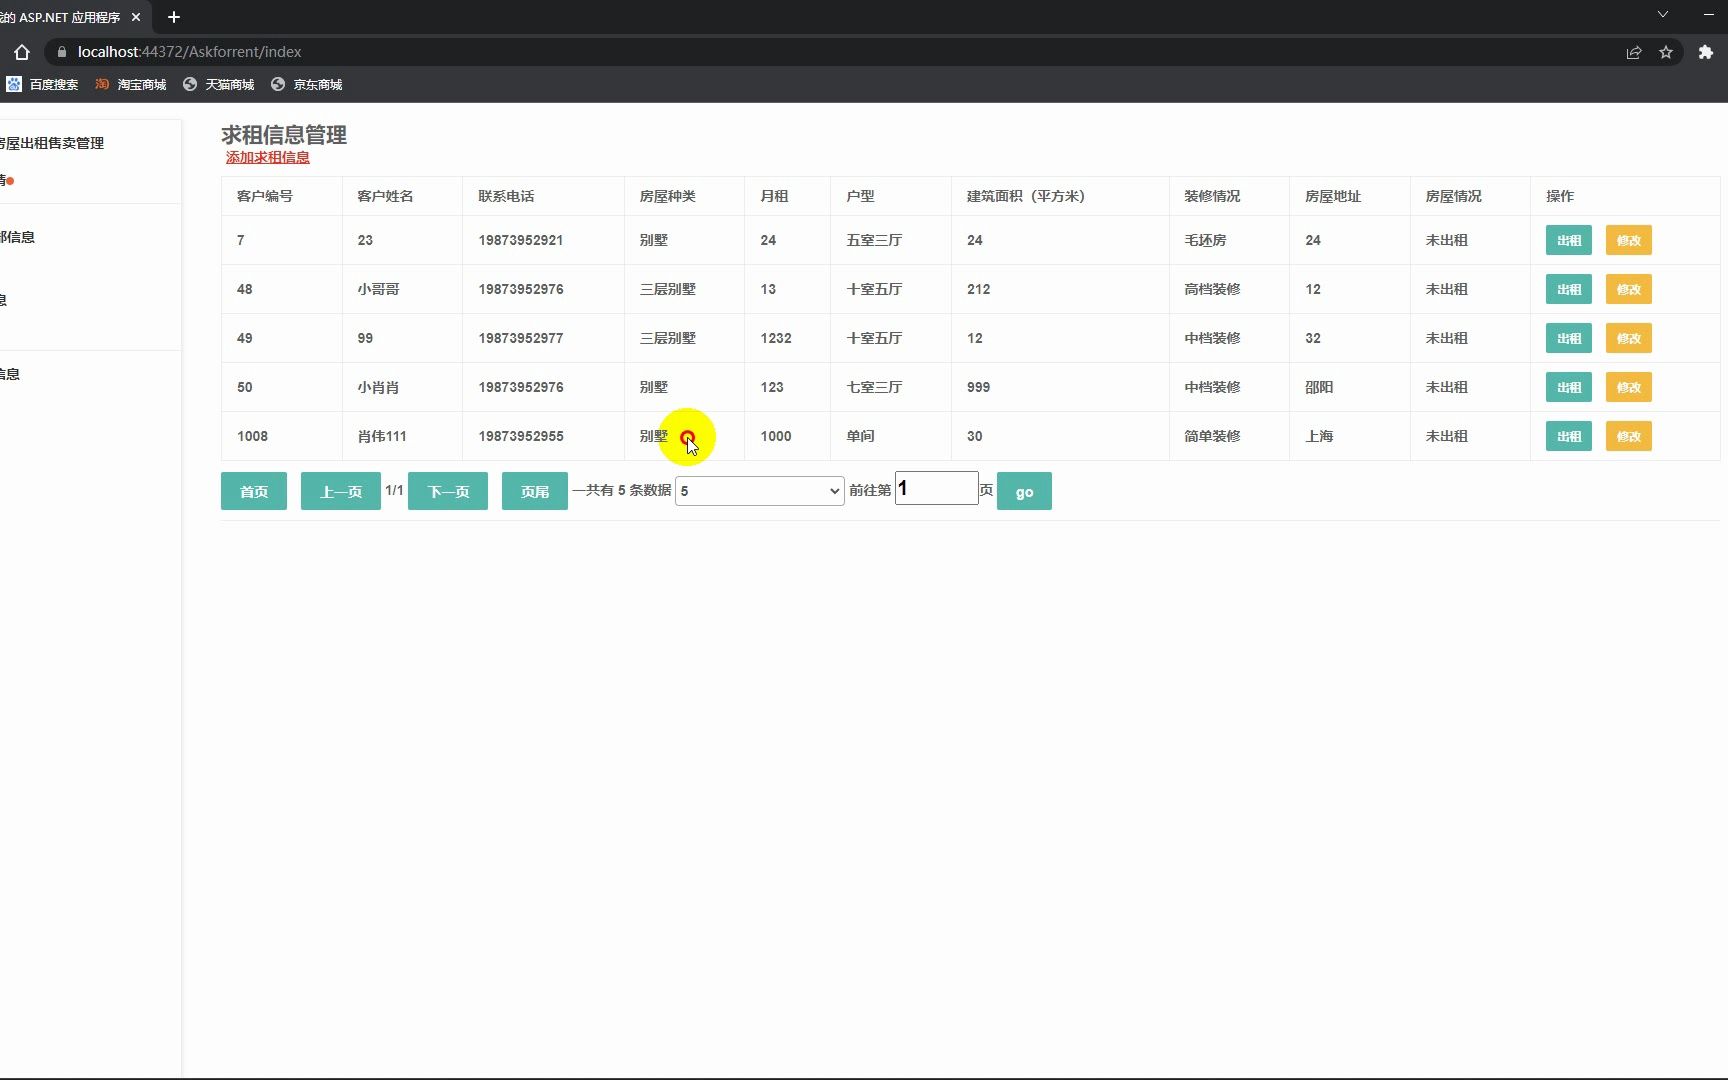Click phone number 19873952977
The height and width of the screenshot is (1080, 1728).
tap(521, 338)
